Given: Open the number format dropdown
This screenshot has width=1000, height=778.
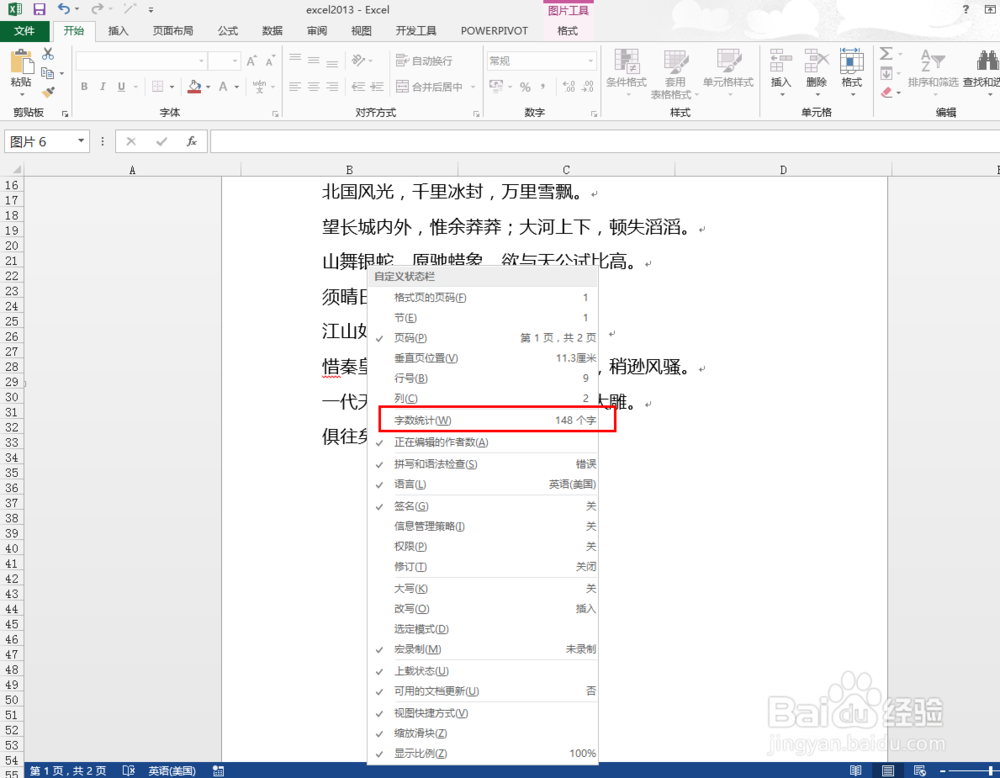Looking at the screenshot, I should (591, 61).
